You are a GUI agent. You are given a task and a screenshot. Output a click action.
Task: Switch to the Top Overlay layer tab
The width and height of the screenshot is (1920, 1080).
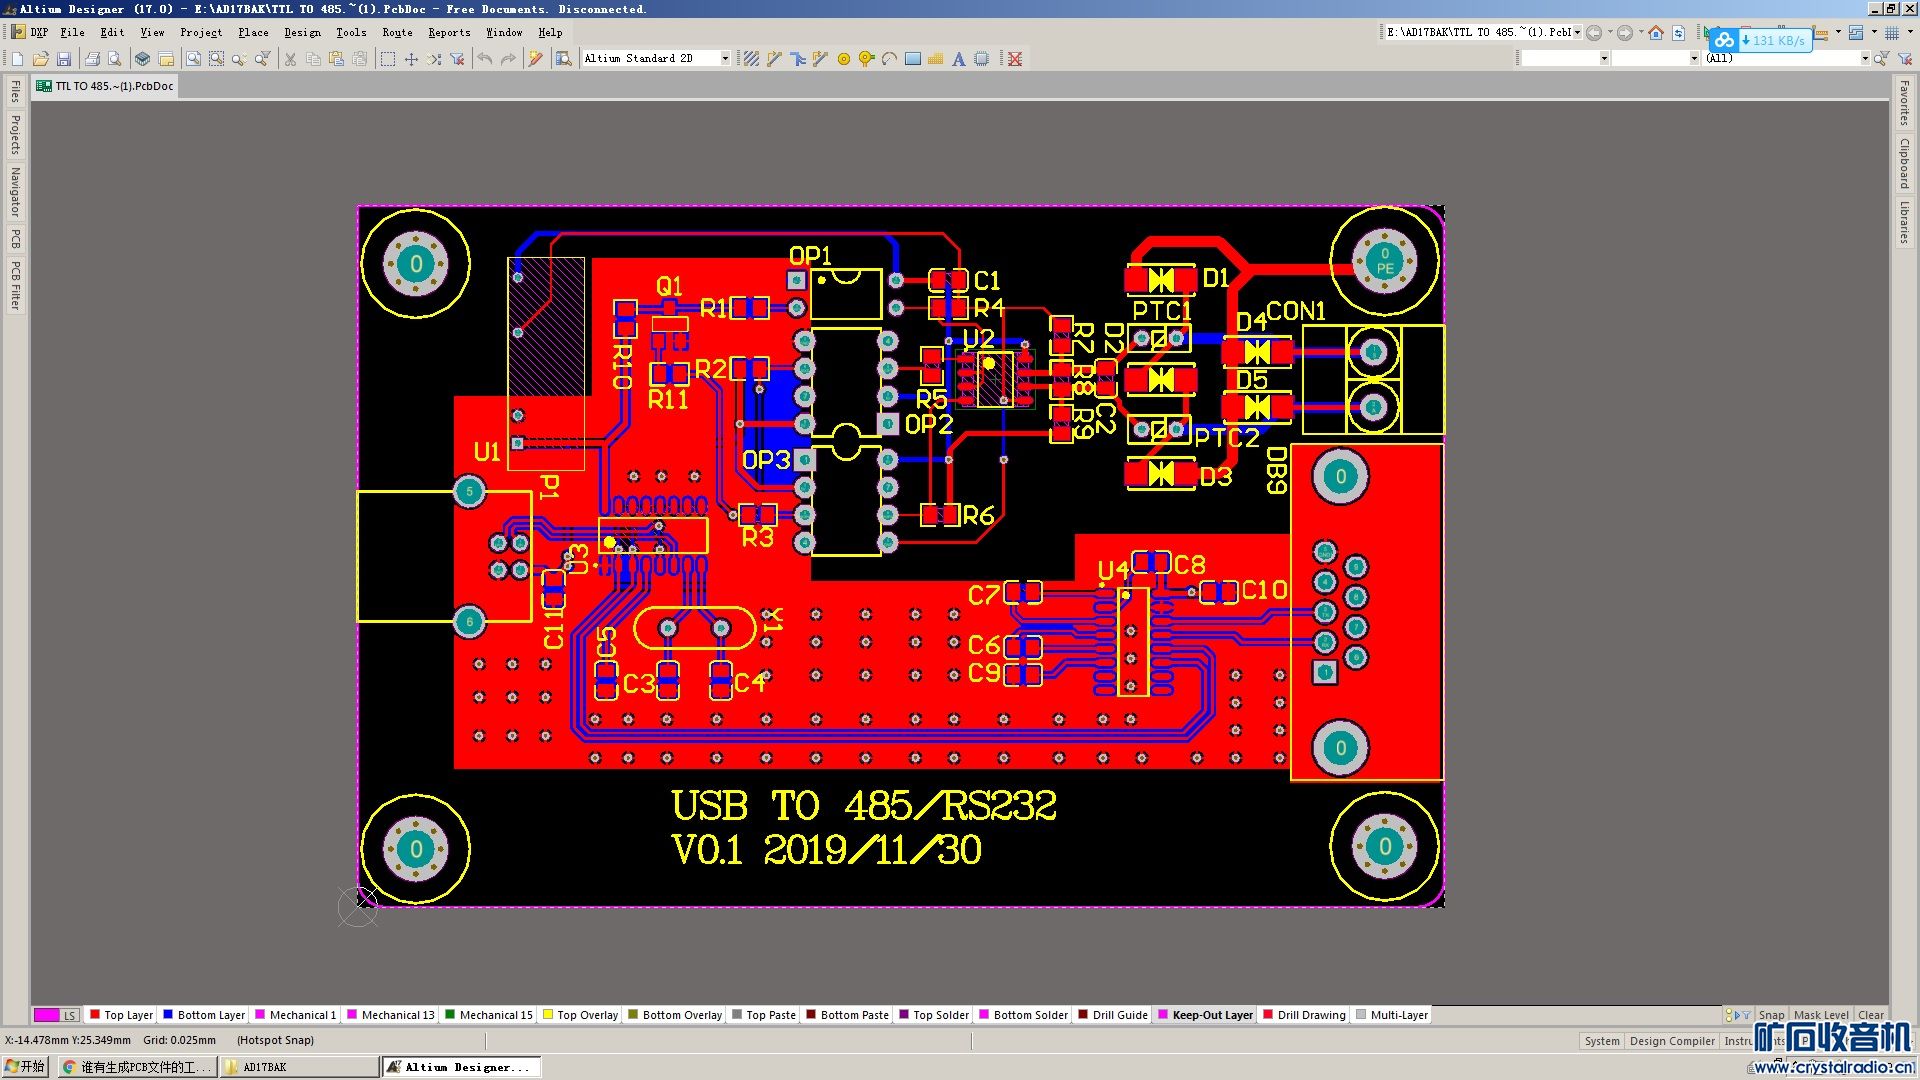580,1015
